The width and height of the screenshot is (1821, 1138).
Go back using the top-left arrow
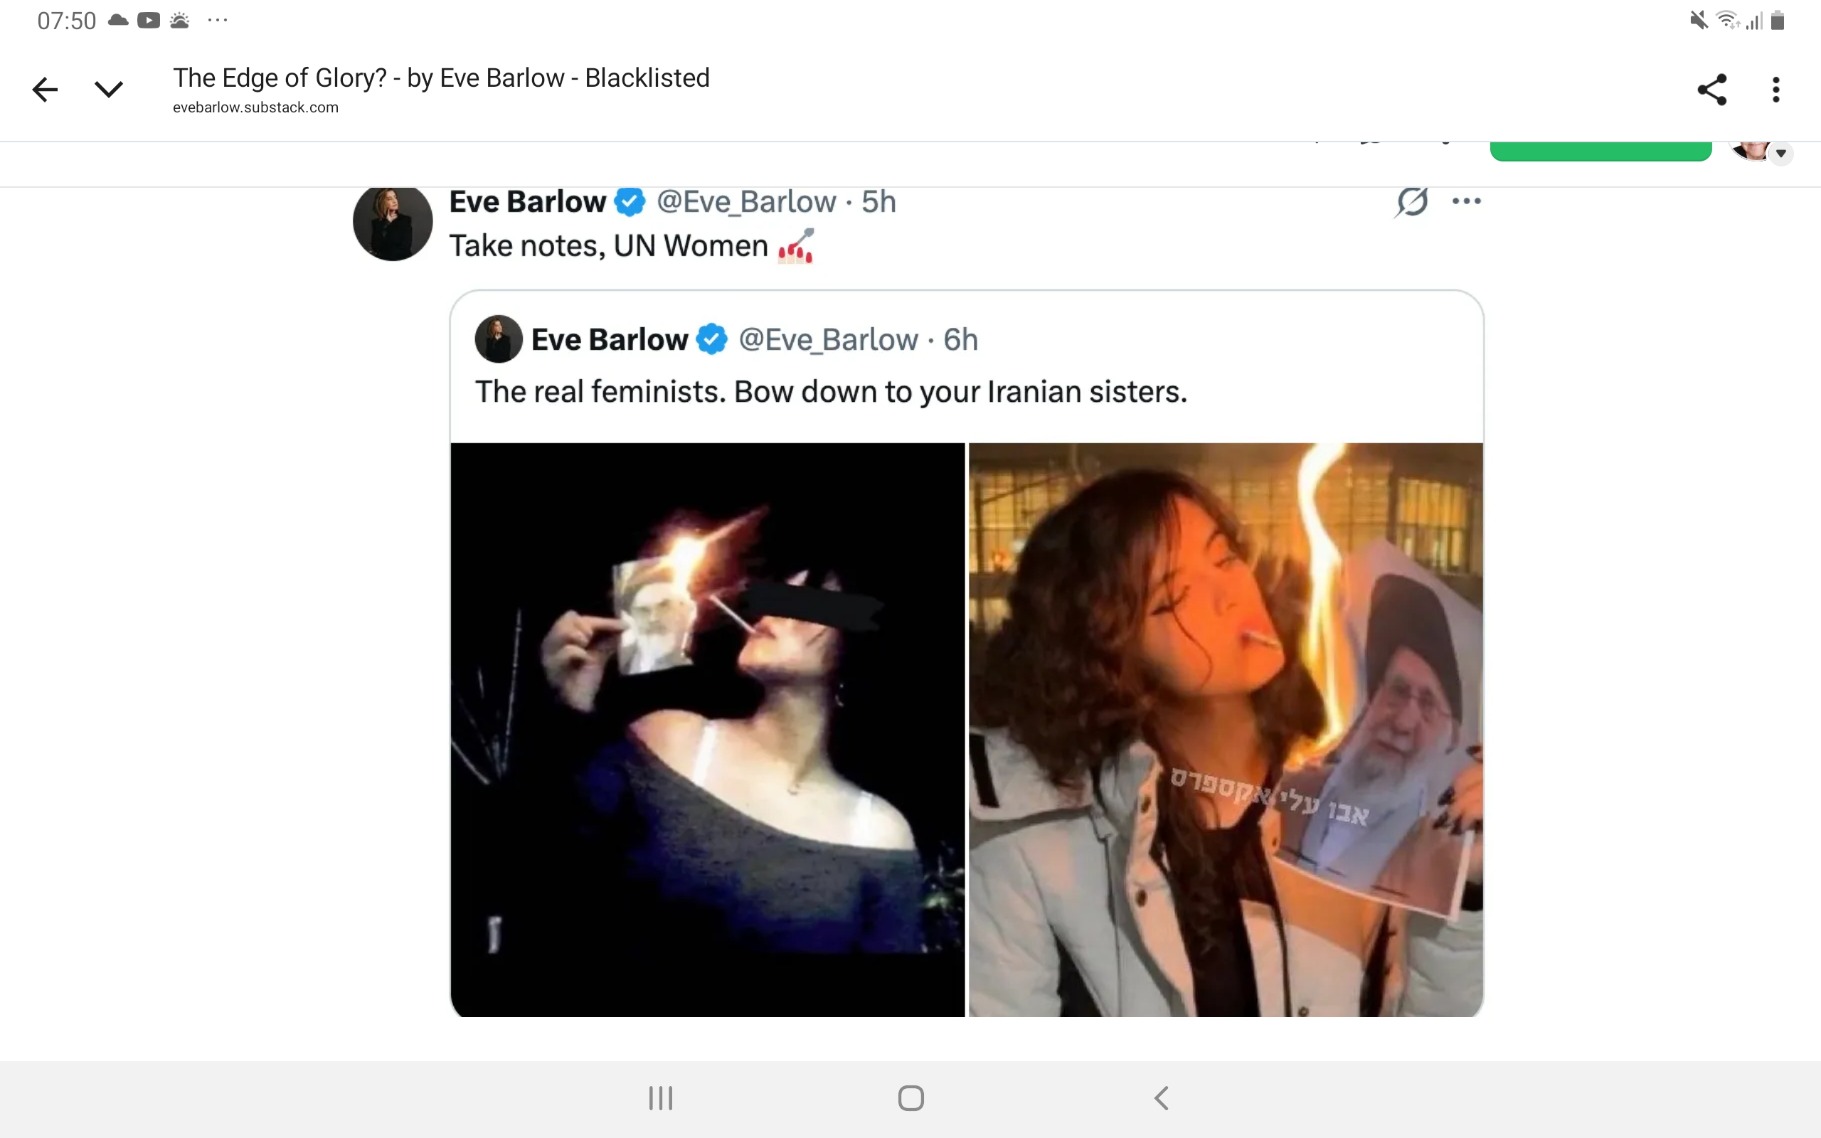pos(45,90)
